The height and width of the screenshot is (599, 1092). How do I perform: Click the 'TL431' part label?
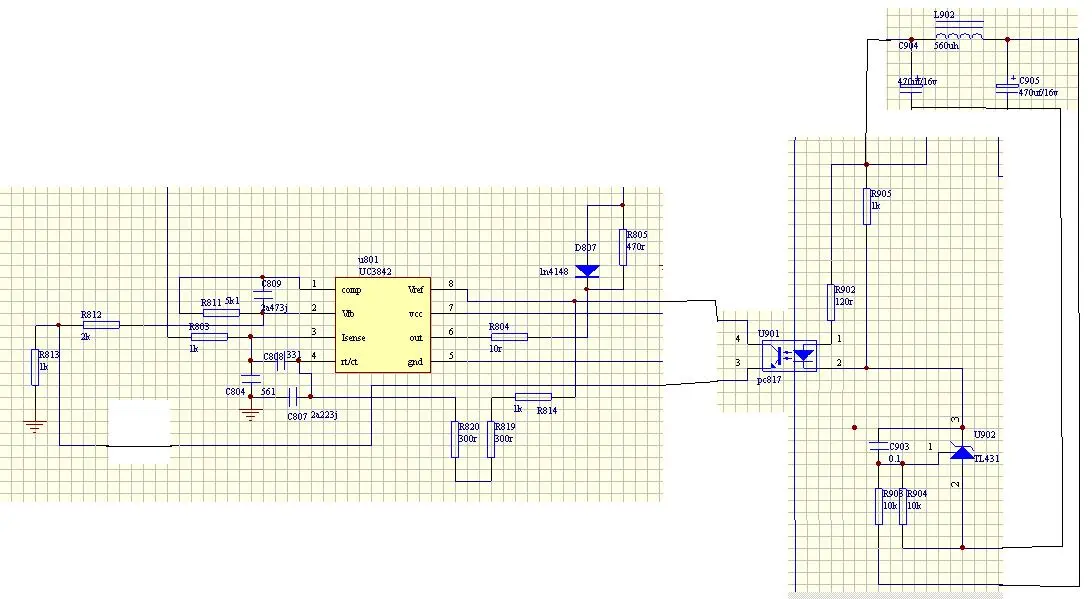pos(987,458)
